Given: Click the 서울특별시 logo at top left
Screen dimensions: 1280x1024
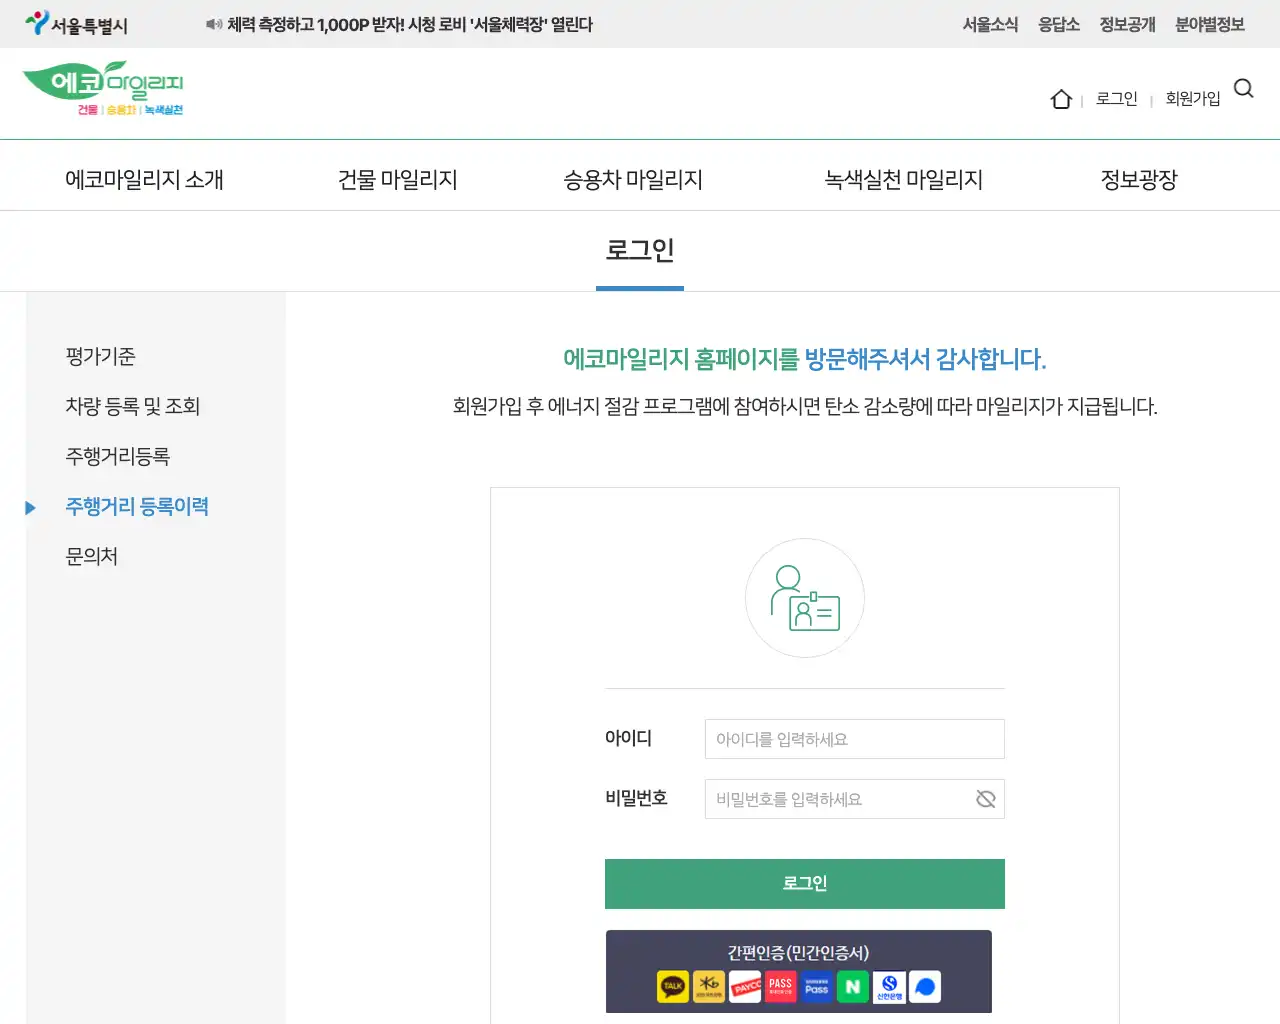Looking at the screenshot, I should point(76,24).
